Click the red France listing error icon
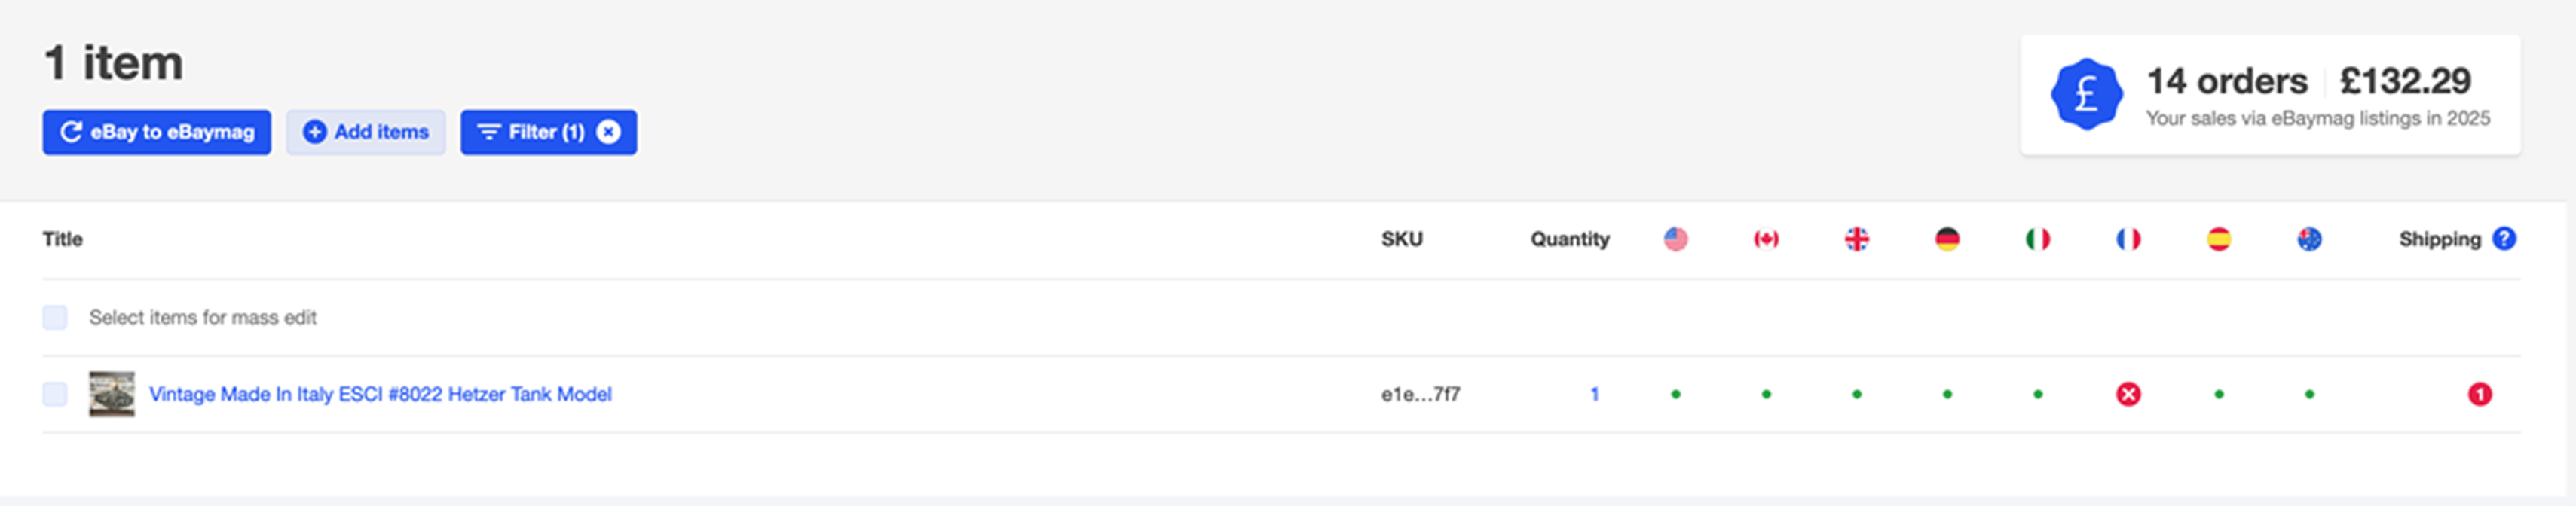The image size is (2576, 506). point(2128,394)
